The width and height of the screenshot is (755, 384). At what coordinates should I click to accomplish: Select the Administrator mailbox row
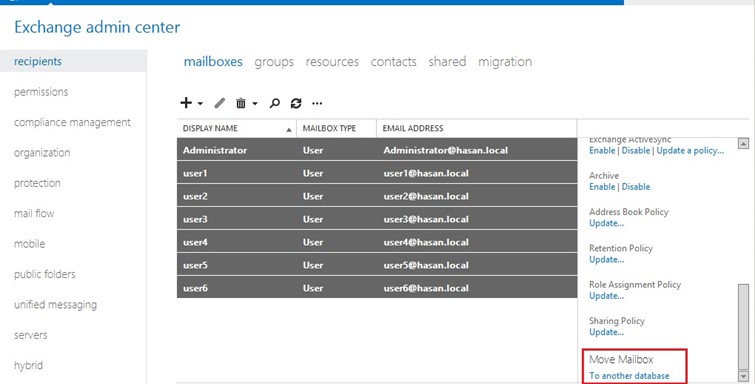[377, 150]
